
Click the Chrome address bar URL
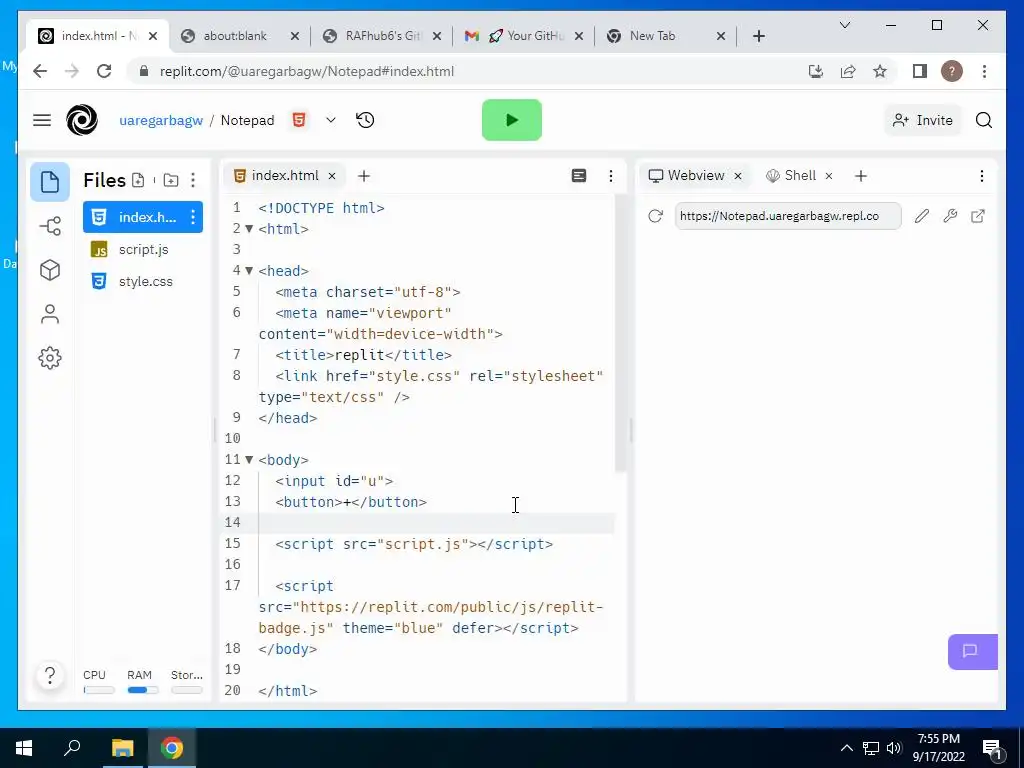[x=307, y=71]
